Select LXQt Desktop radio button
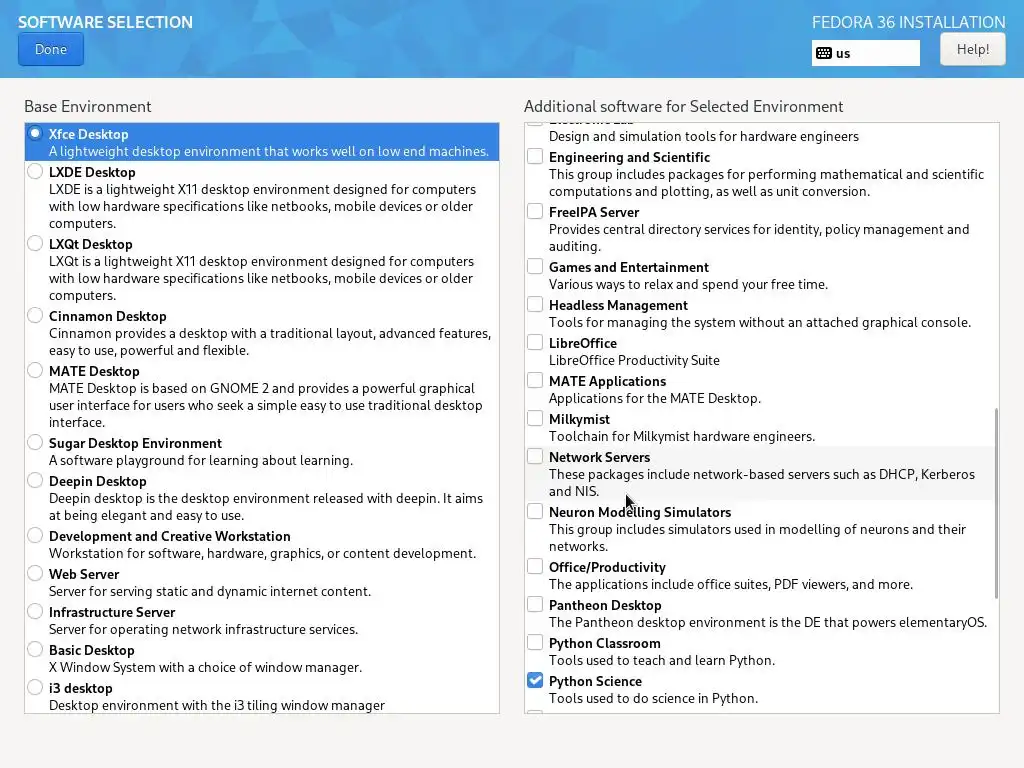The height and width of the screenshot is (768, 1024). click(x=35, y=244)
